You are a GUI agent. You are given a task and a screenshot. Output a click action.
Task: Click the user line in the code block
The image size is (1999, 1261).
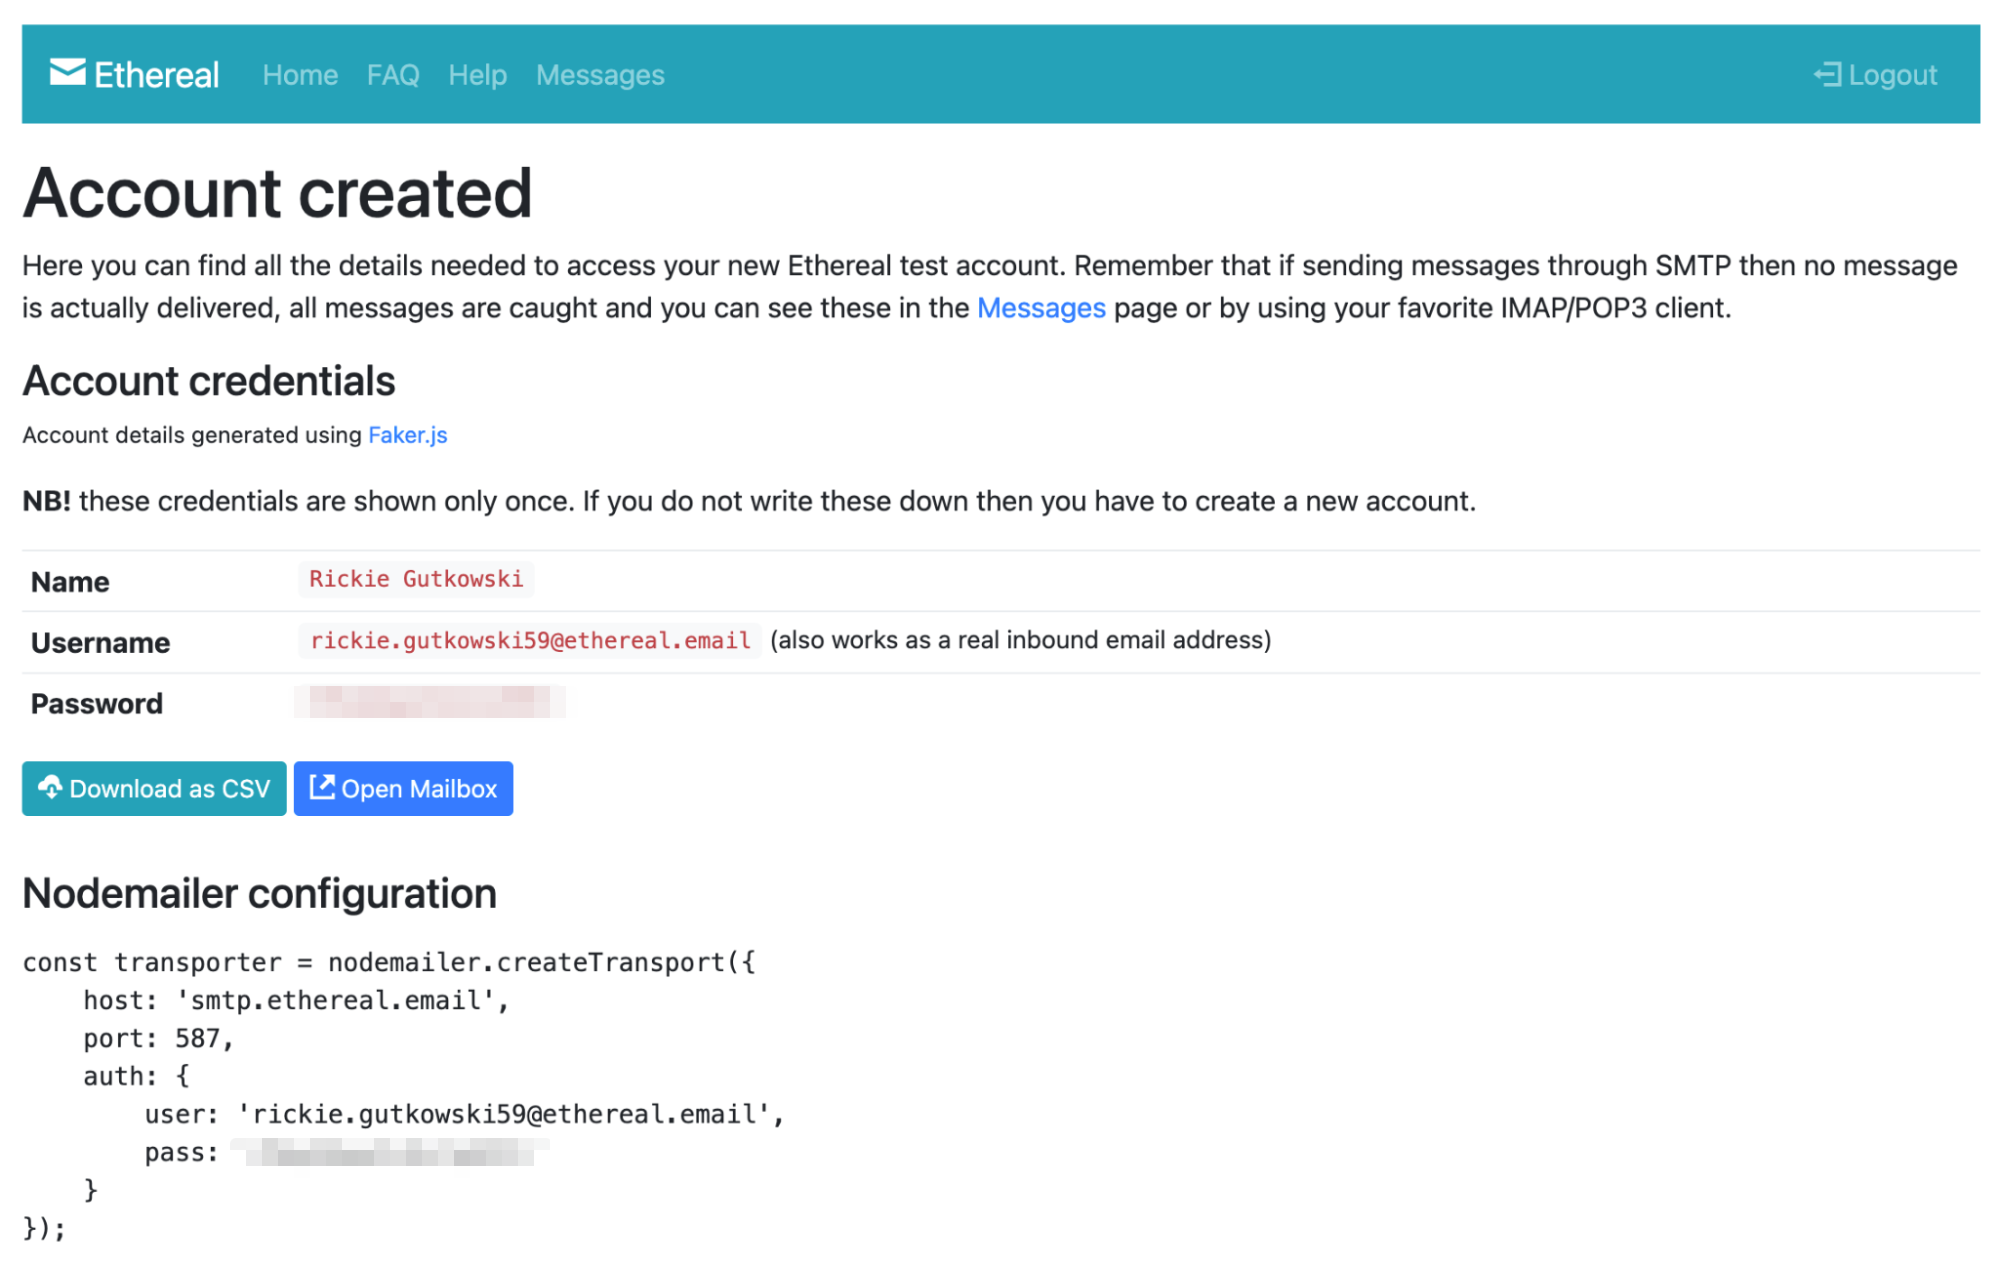465,1114
